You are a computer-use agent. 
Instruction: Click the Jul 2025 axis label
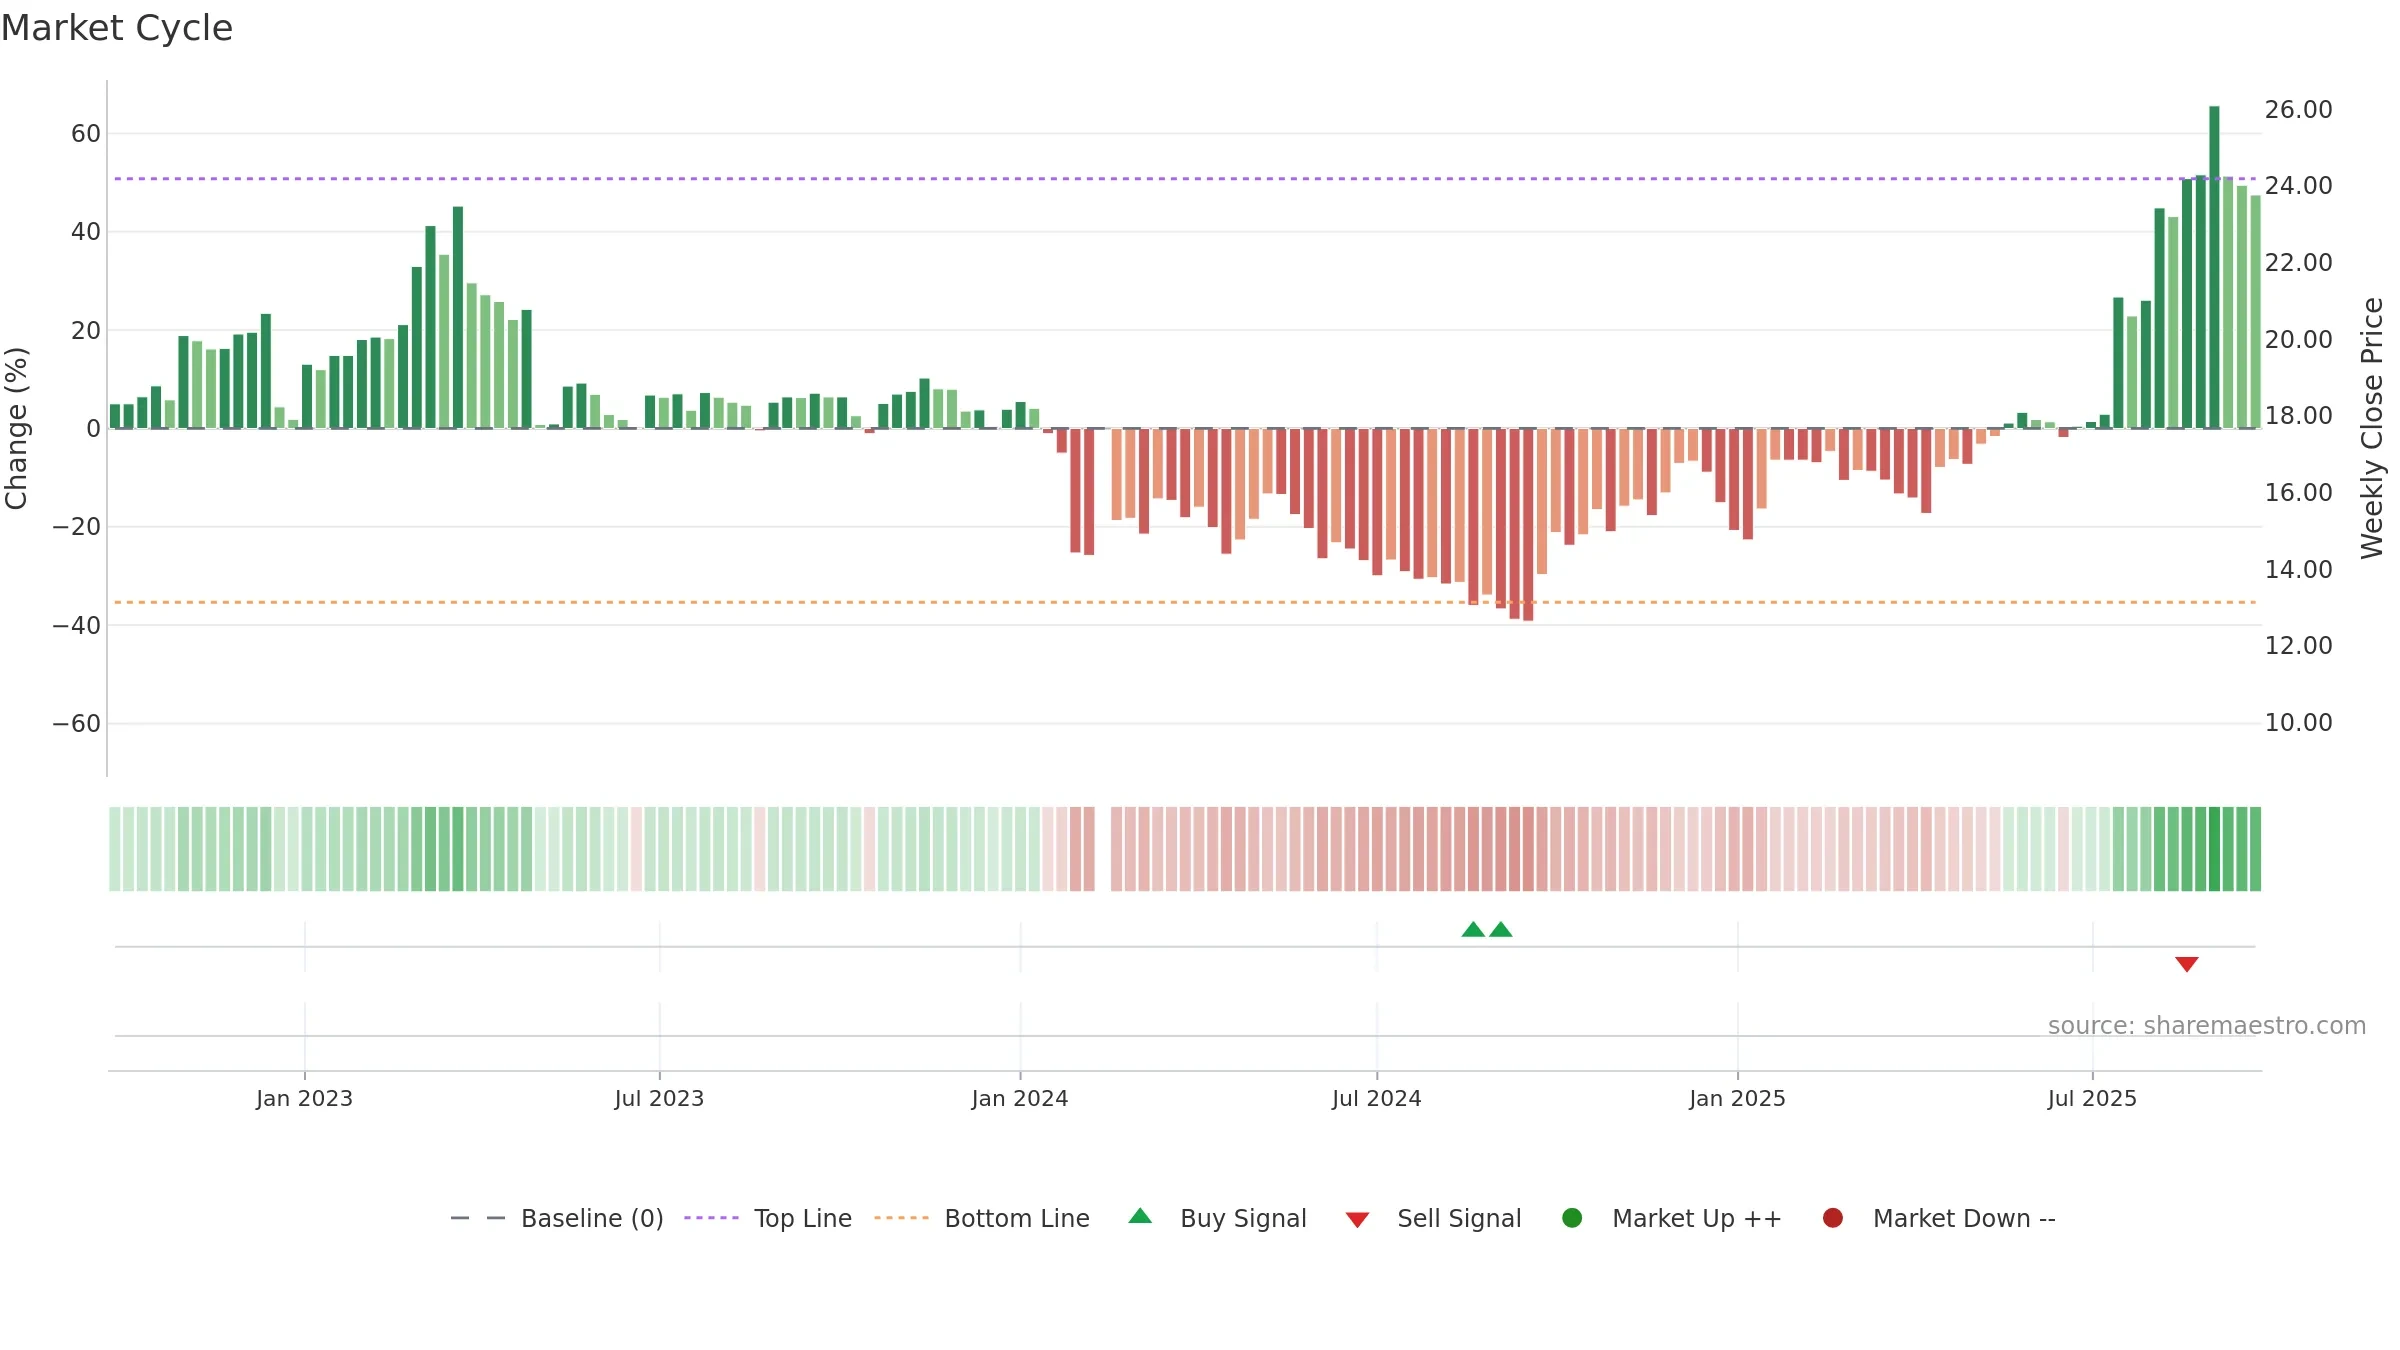[2092, 1098]
